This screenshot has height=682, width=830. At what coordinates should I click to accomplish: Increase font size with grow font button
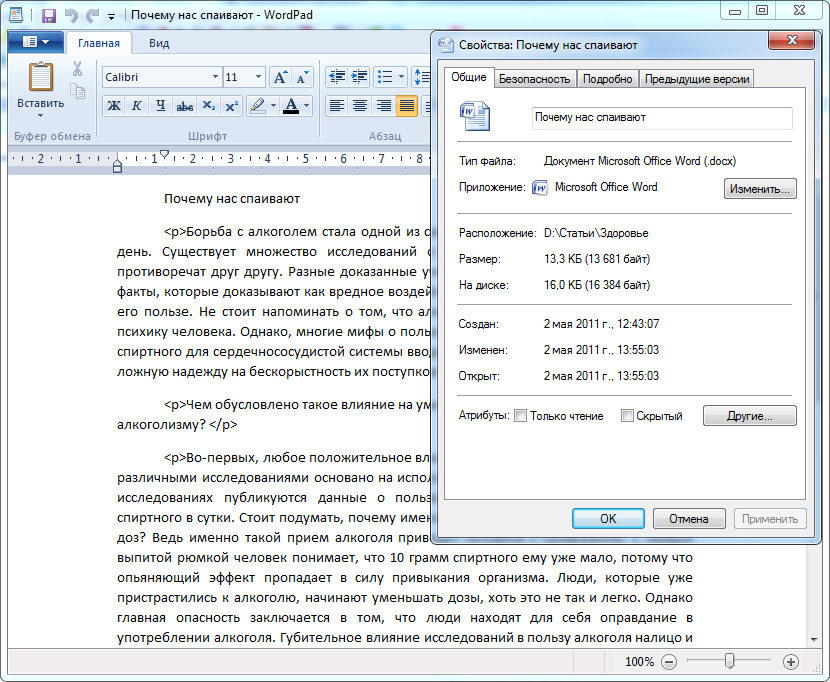tap(280, 77)
